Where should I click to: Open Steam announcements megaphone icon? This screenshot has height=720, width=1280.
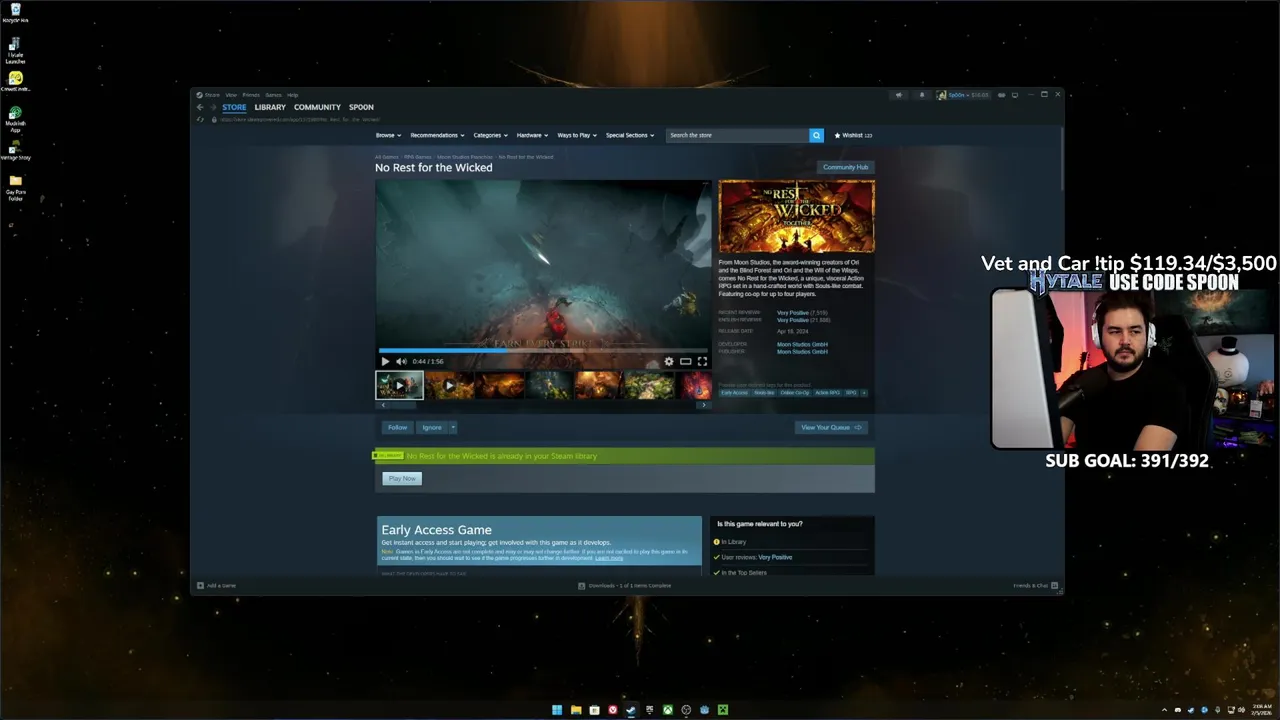pos(898,95)
